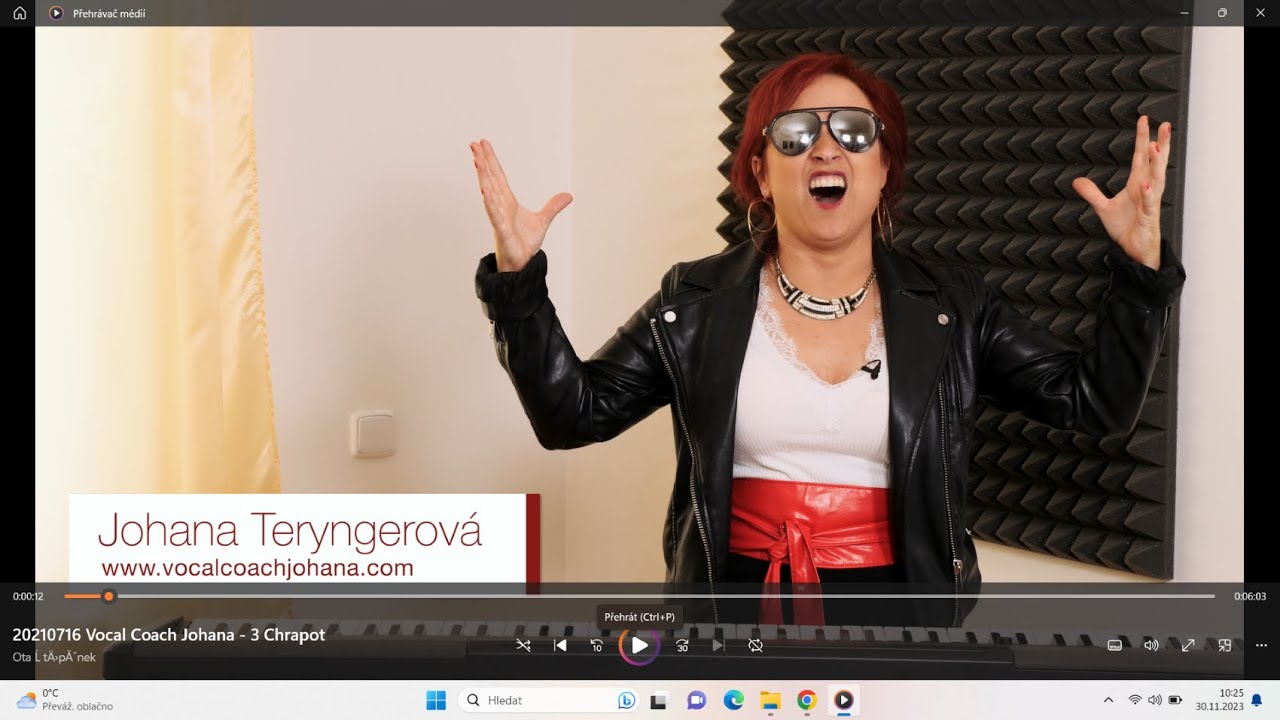Click the system tray speaker icon
The height and width of the screenshot is (720, 1280).
tap(1155, 700)
